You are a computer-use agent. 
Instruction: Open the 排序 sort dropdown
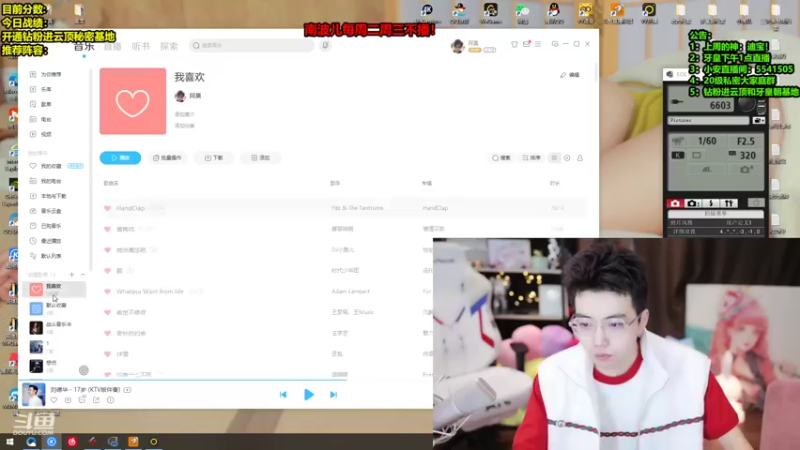click(531, 158)
